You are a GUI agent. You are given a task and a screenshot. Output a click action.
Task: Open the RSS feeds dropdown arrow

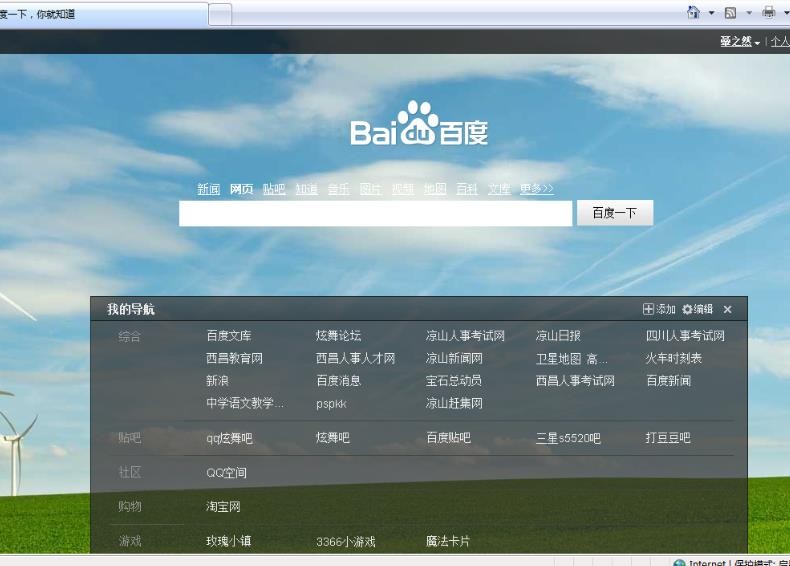(749, 13)
